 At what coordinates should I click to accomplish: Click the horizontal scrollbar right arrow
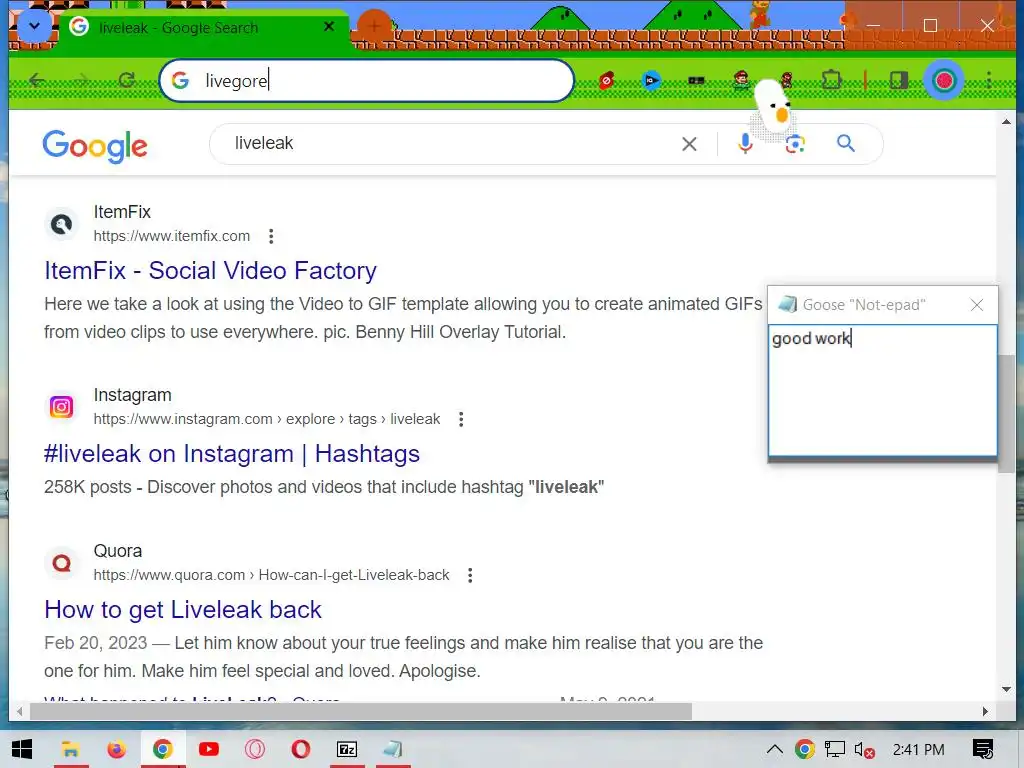[x=985, y=711]
